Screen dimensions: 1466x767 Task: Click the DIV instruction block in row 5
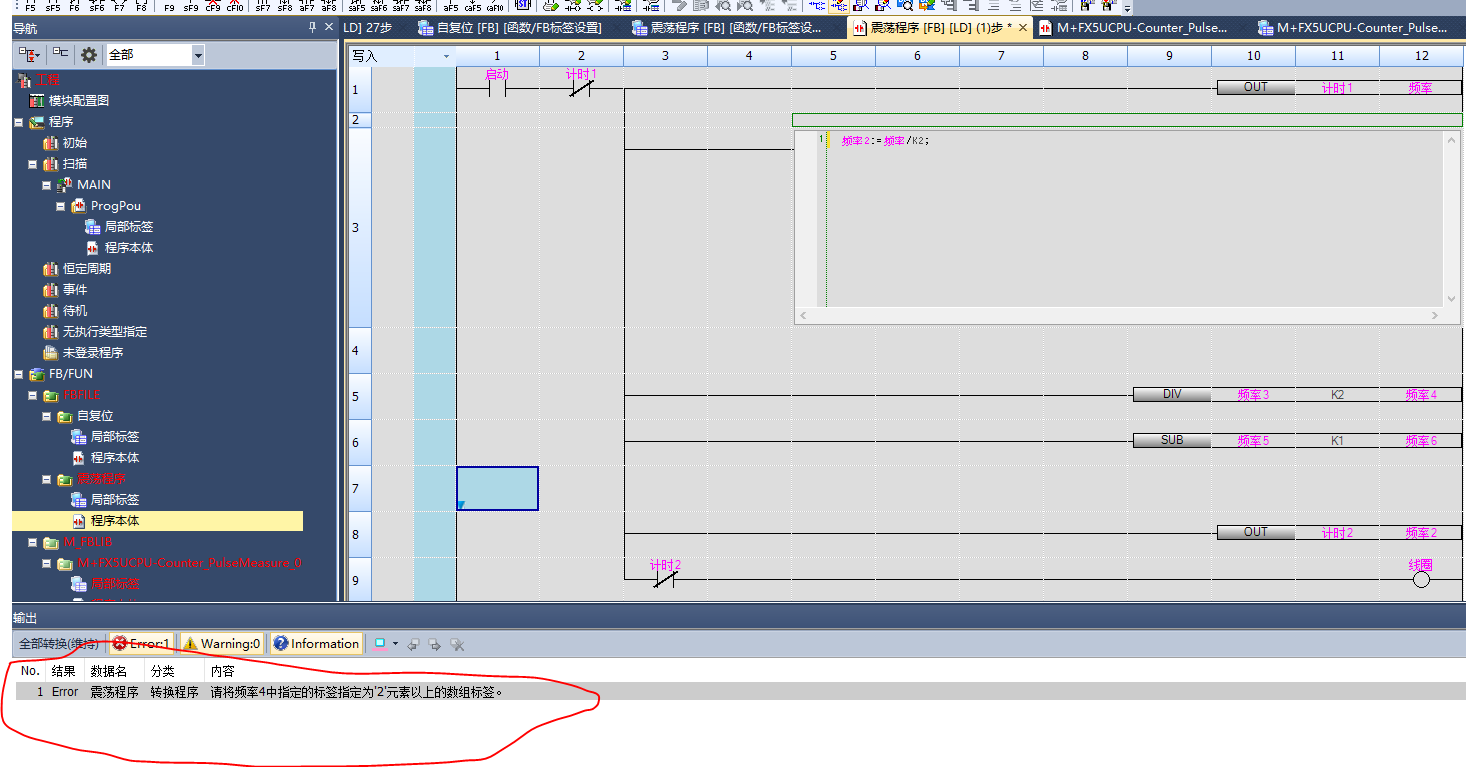pyautogui.click(x=1171, y=395)
